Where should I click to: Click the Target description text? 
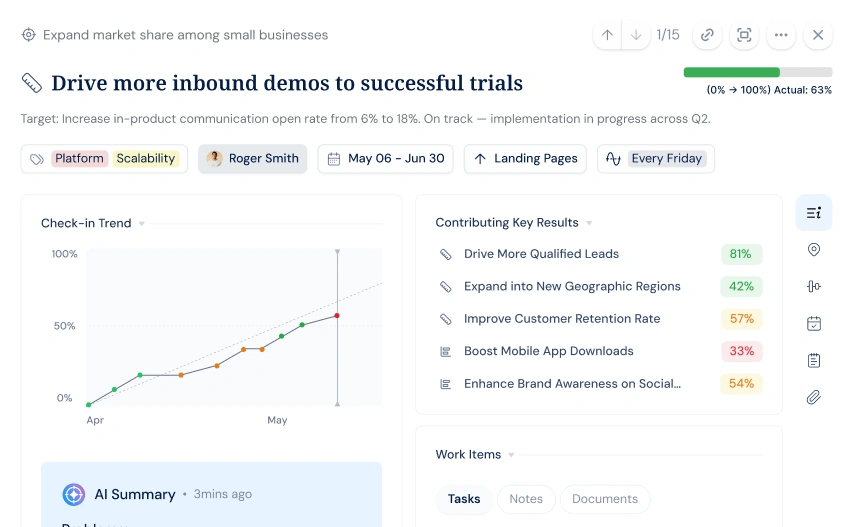pos(366,119)
